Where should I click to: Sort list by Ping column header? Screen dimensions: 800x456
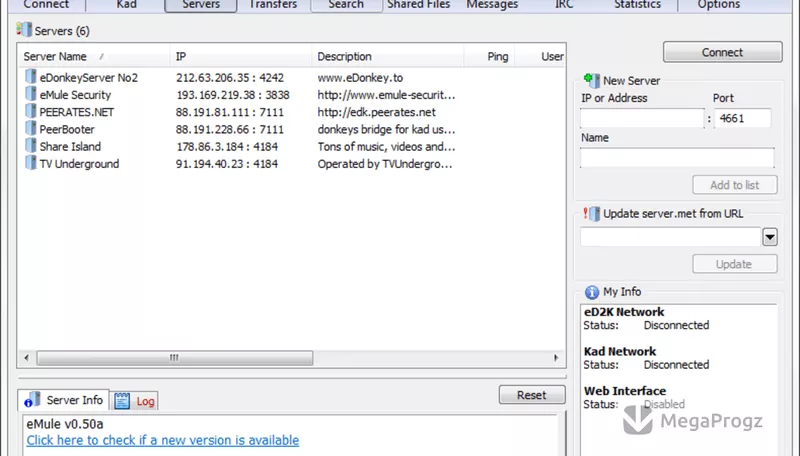(x=489, y=57)
